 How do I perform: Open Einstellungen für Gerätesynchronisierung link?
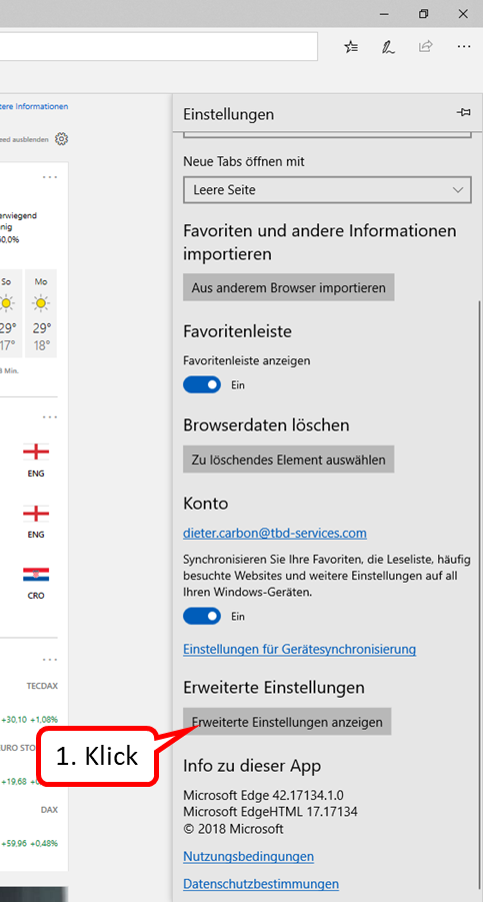click(300, 649)
